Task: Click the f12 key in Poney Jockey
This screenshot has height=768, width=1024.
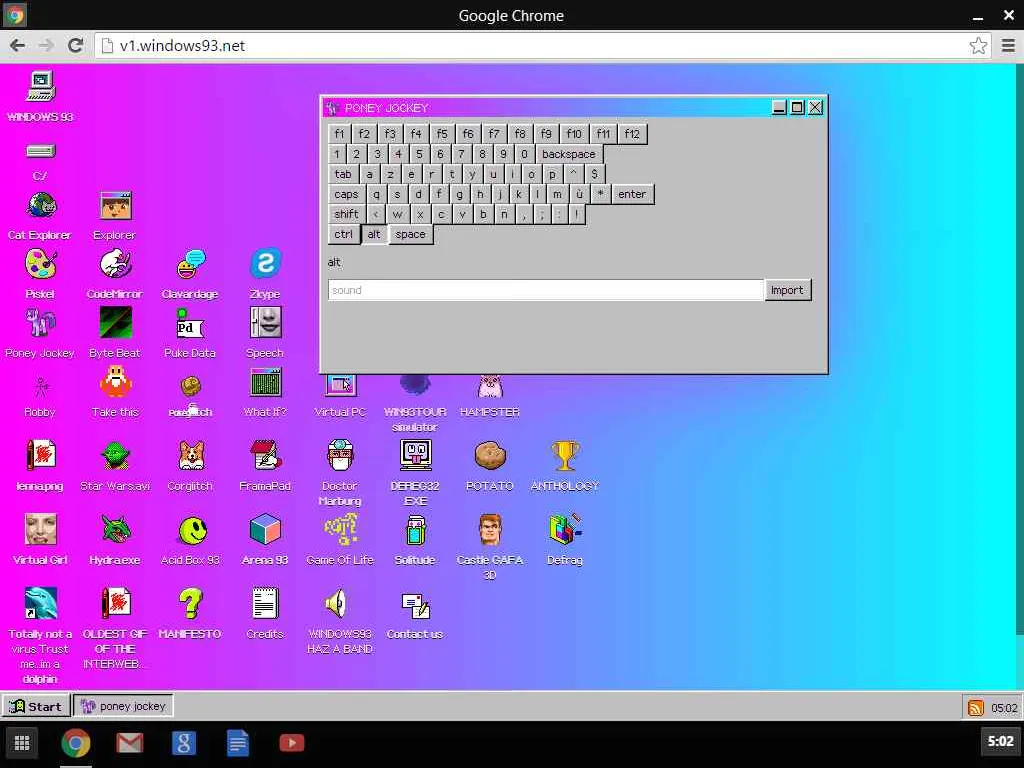Action: pyautogui.click(x=632, y=134)
